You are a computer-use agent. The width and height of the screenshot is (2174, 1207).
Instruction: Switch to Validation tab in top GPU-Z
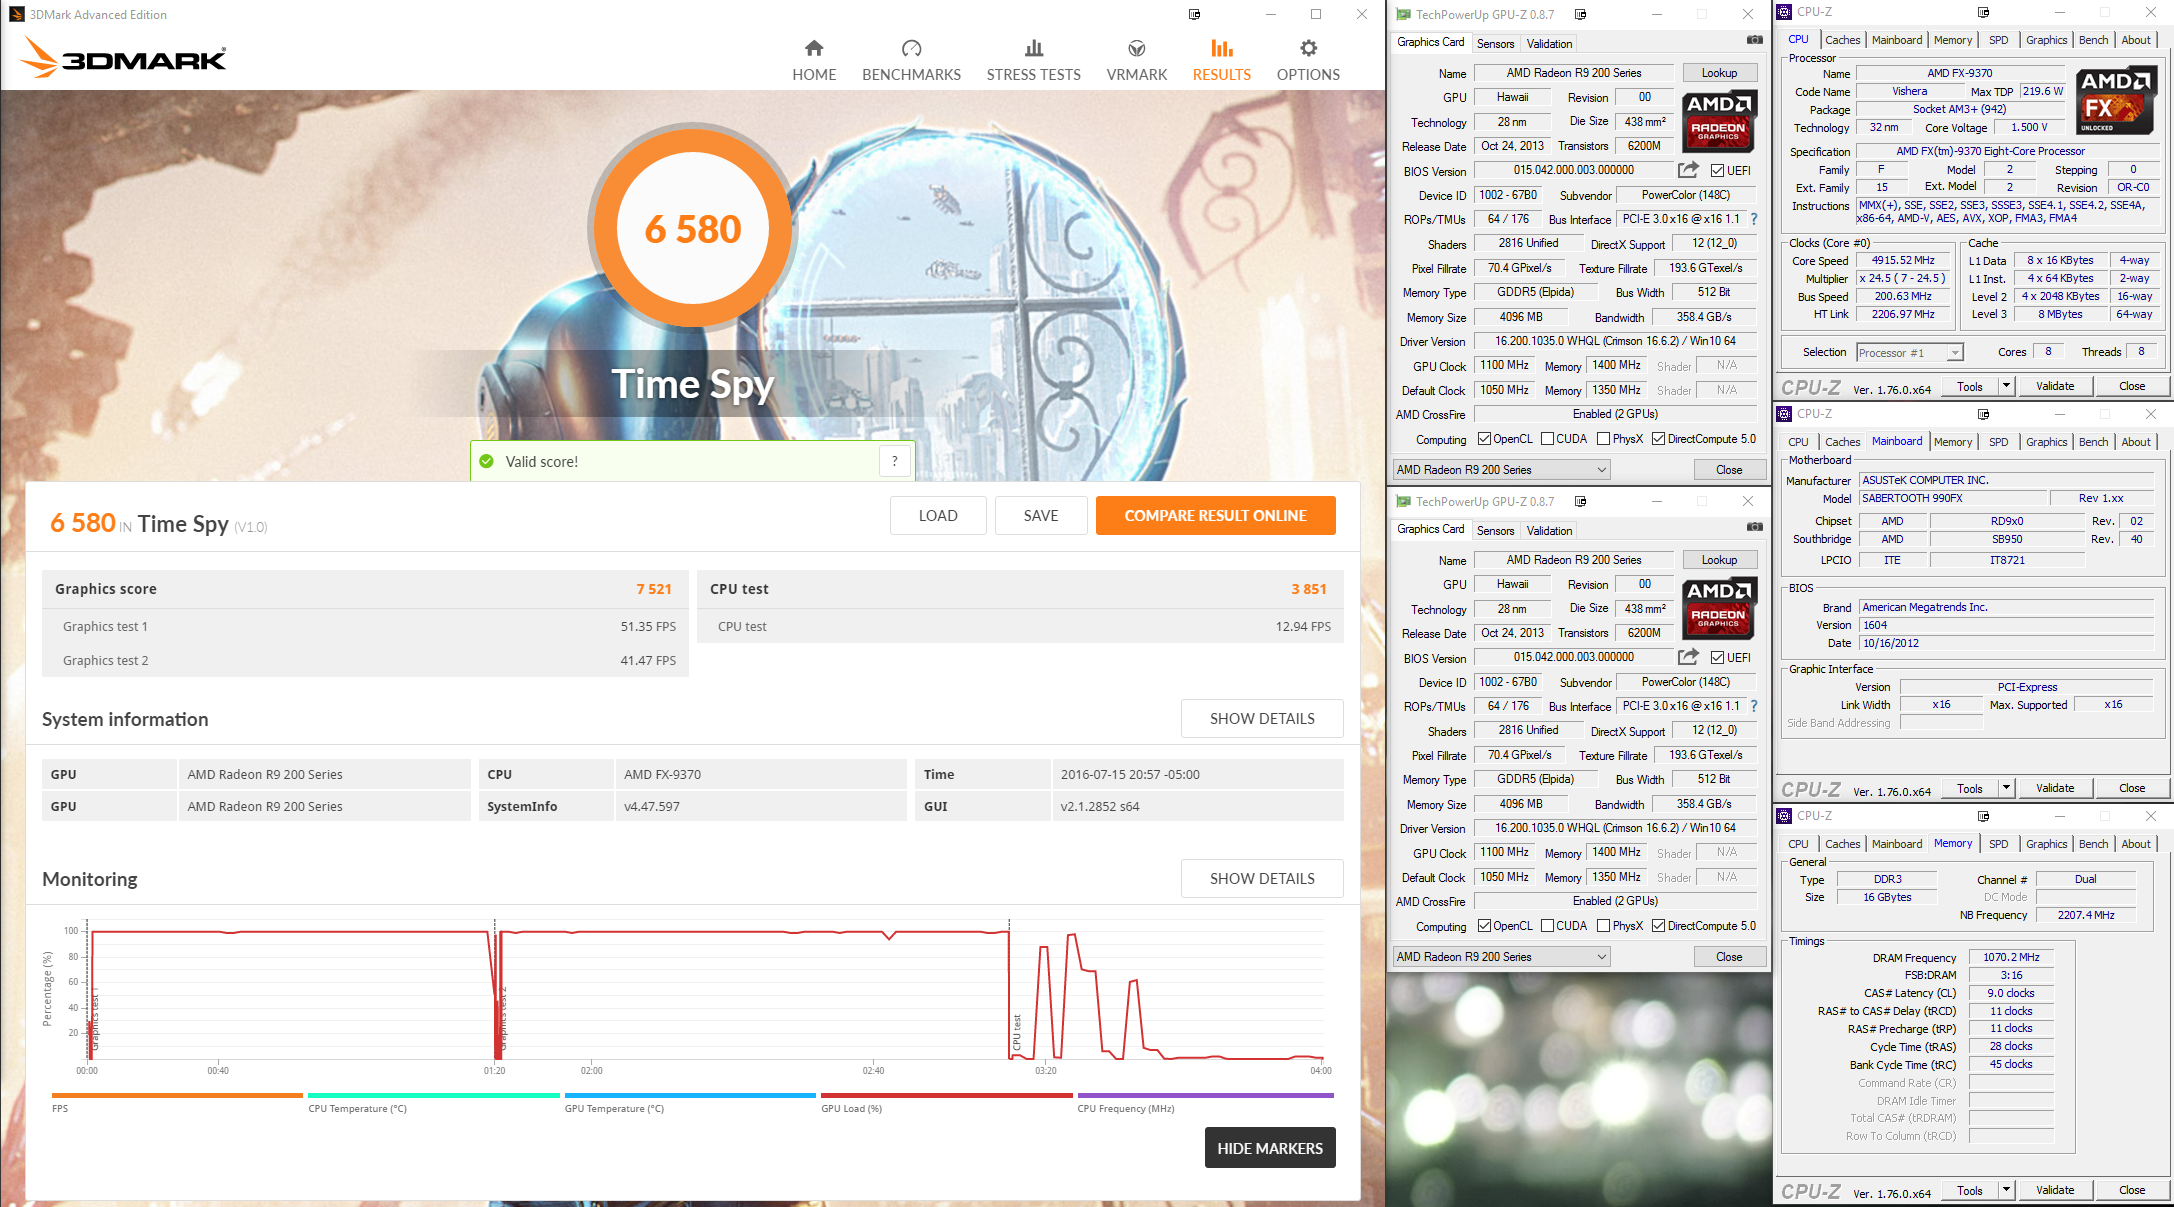pos(1549,43)
